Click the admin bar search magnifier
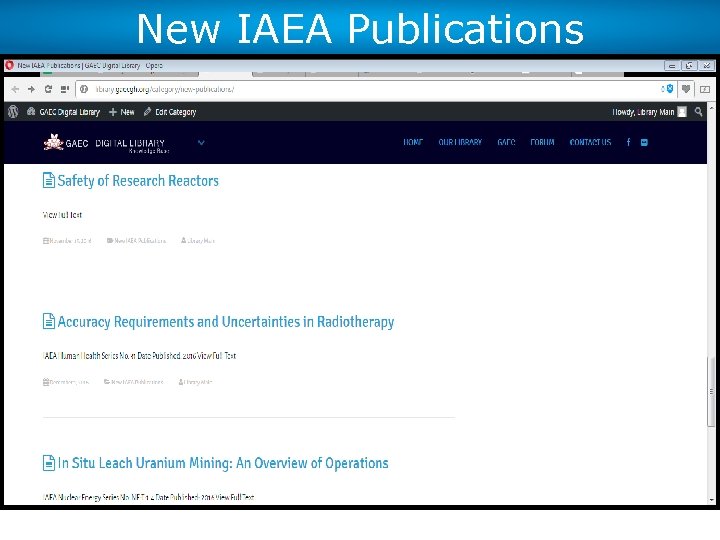 pyautogui.click(x=698, y=112)
